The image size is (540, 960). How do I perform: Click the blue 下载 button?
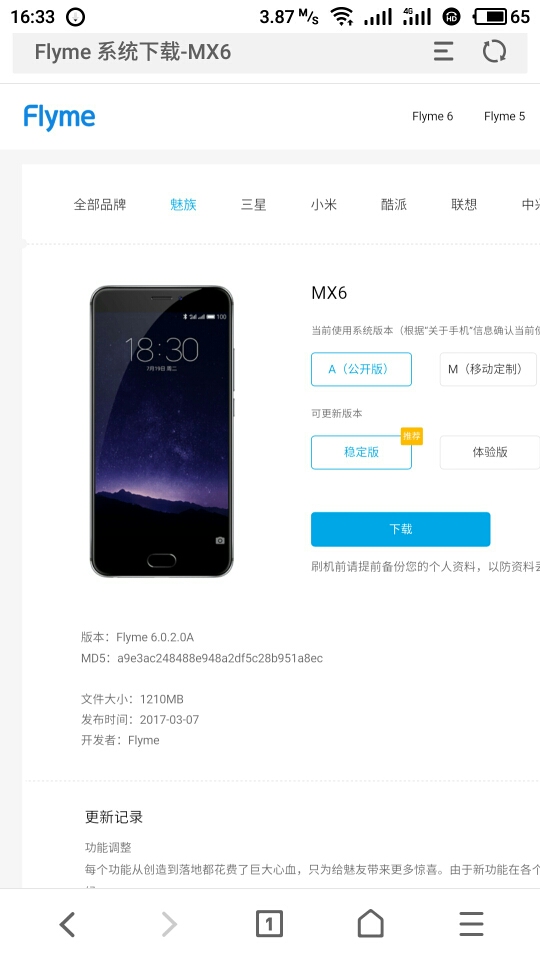pos(400,529)
